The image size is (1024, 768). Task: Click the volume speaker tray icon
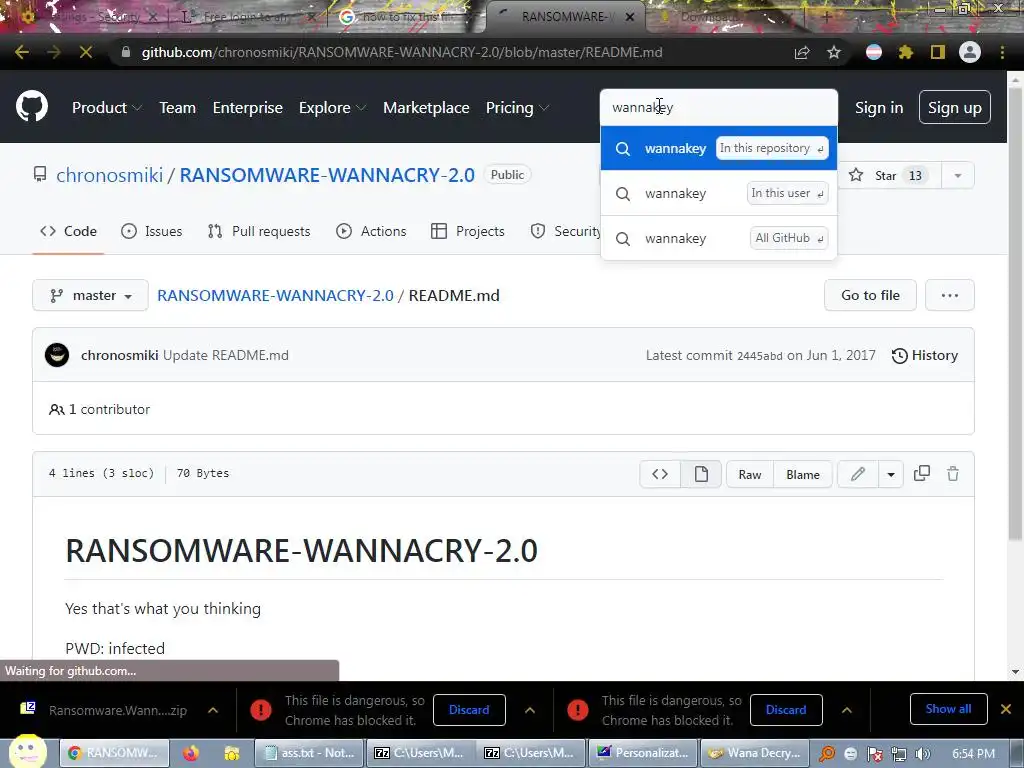(x=922, y=754)
